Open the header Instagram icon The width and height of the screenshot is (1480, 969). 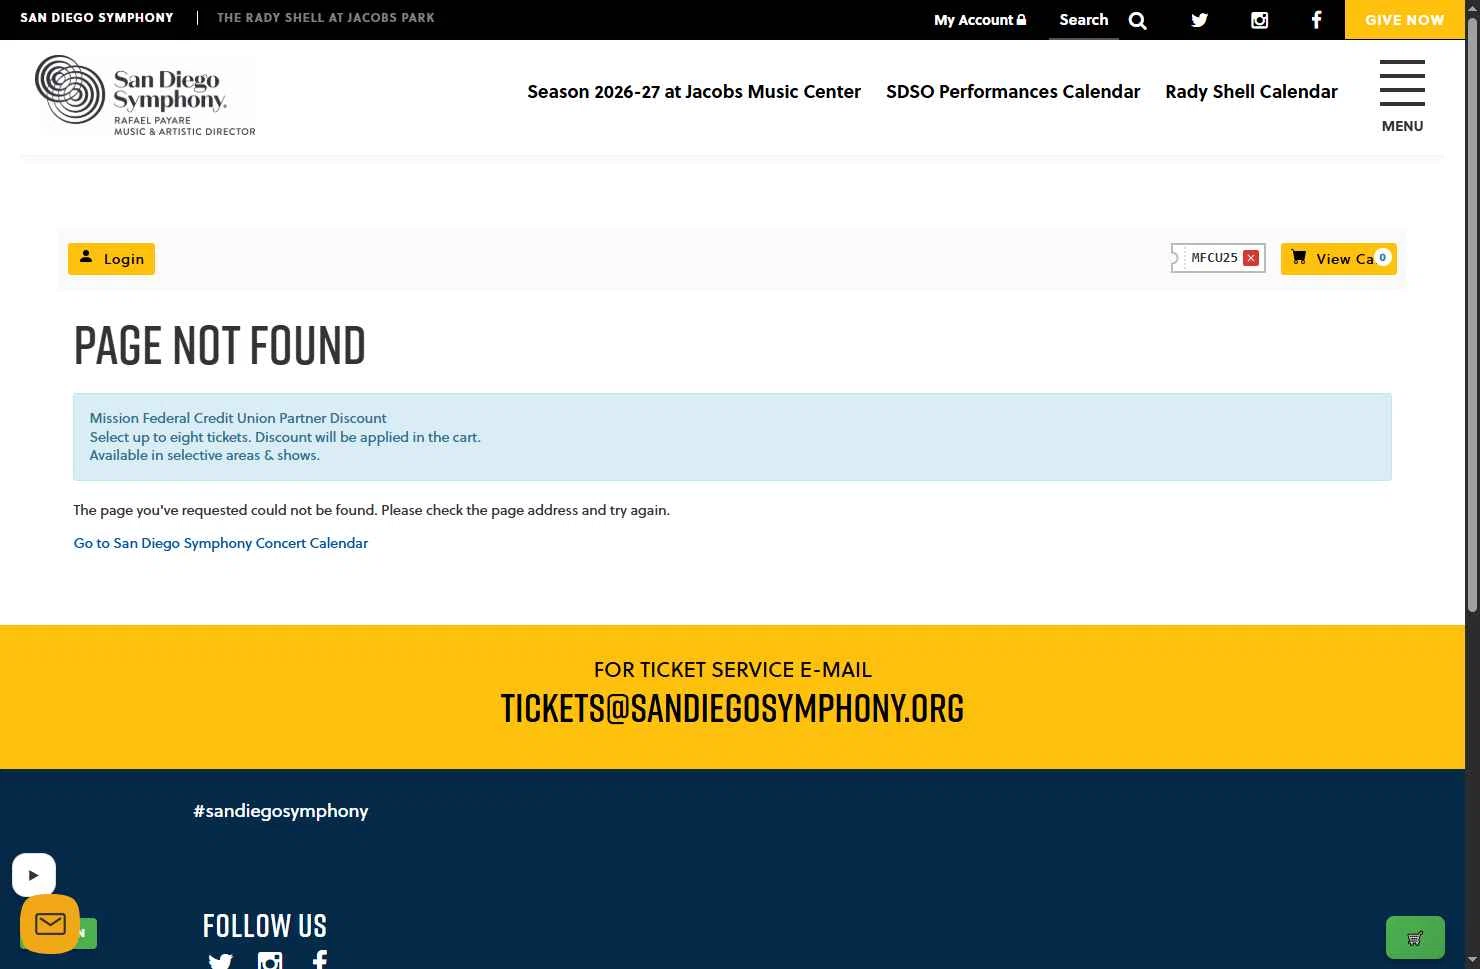coord(1260,20)
